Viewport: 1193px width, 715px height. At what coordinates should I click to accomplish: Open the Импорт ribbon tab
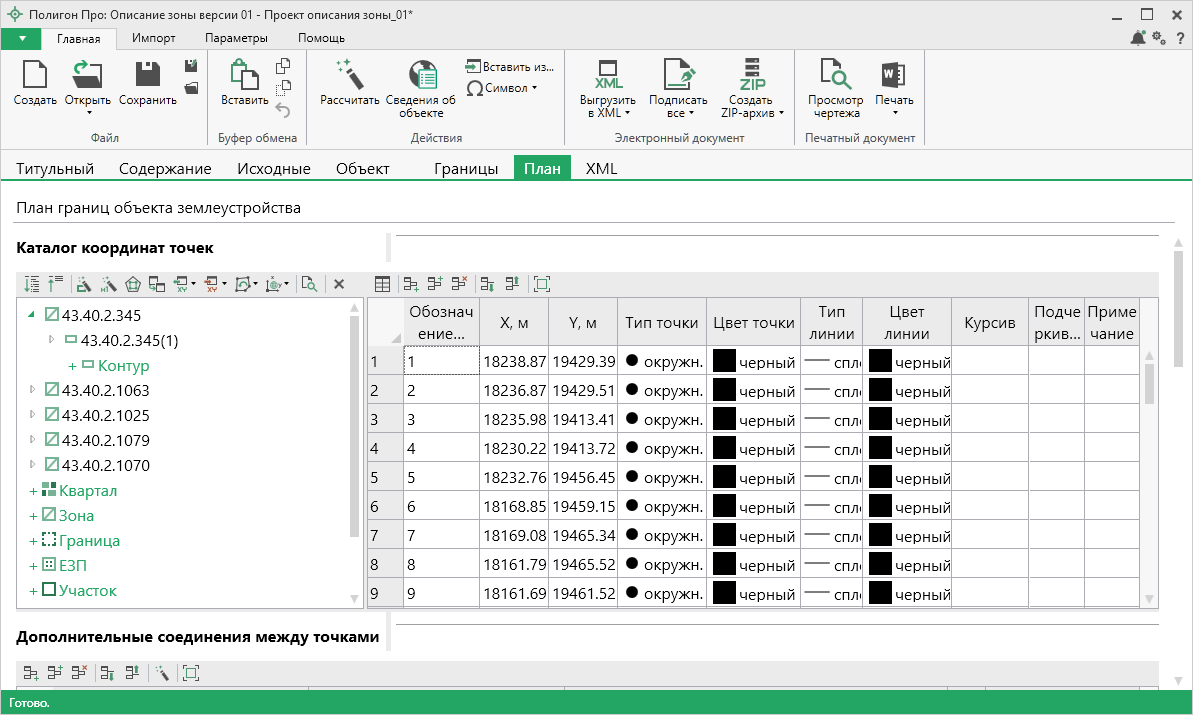(x=153, y=38)
